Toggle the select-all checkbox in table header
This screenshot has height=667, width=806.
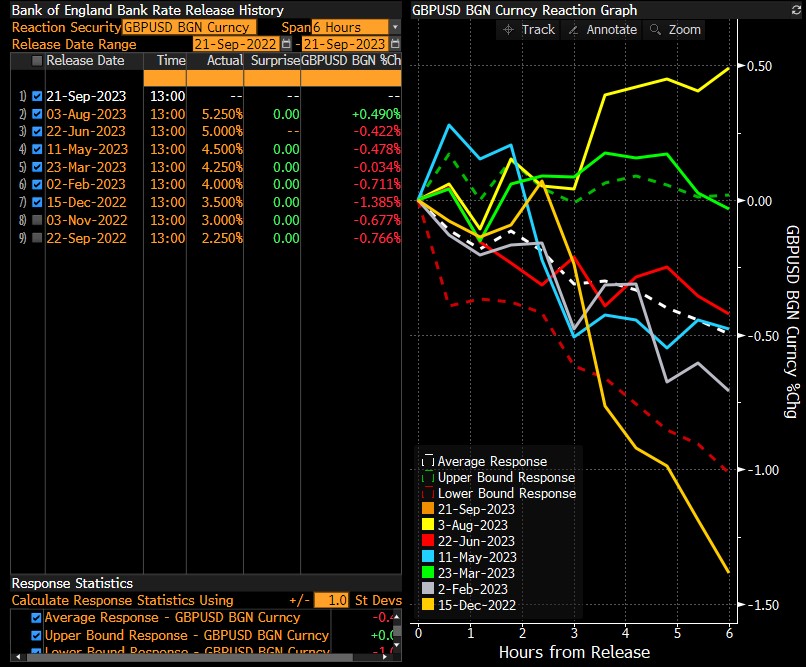click(38, 61)
